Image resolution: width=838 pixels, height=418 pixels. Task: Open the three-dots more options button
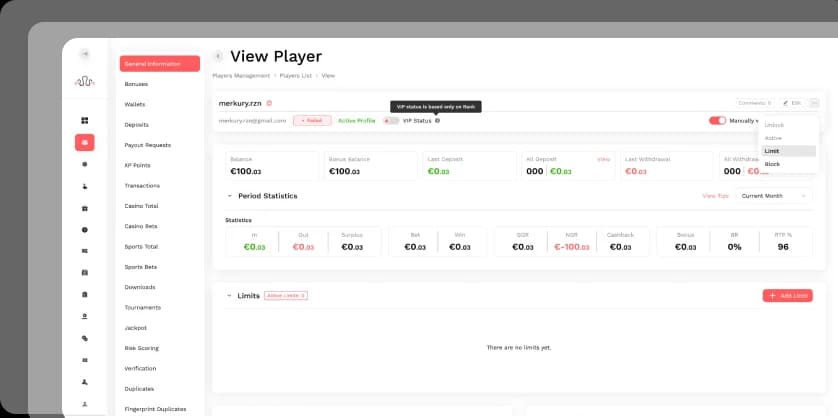click(x=814, y=103)
